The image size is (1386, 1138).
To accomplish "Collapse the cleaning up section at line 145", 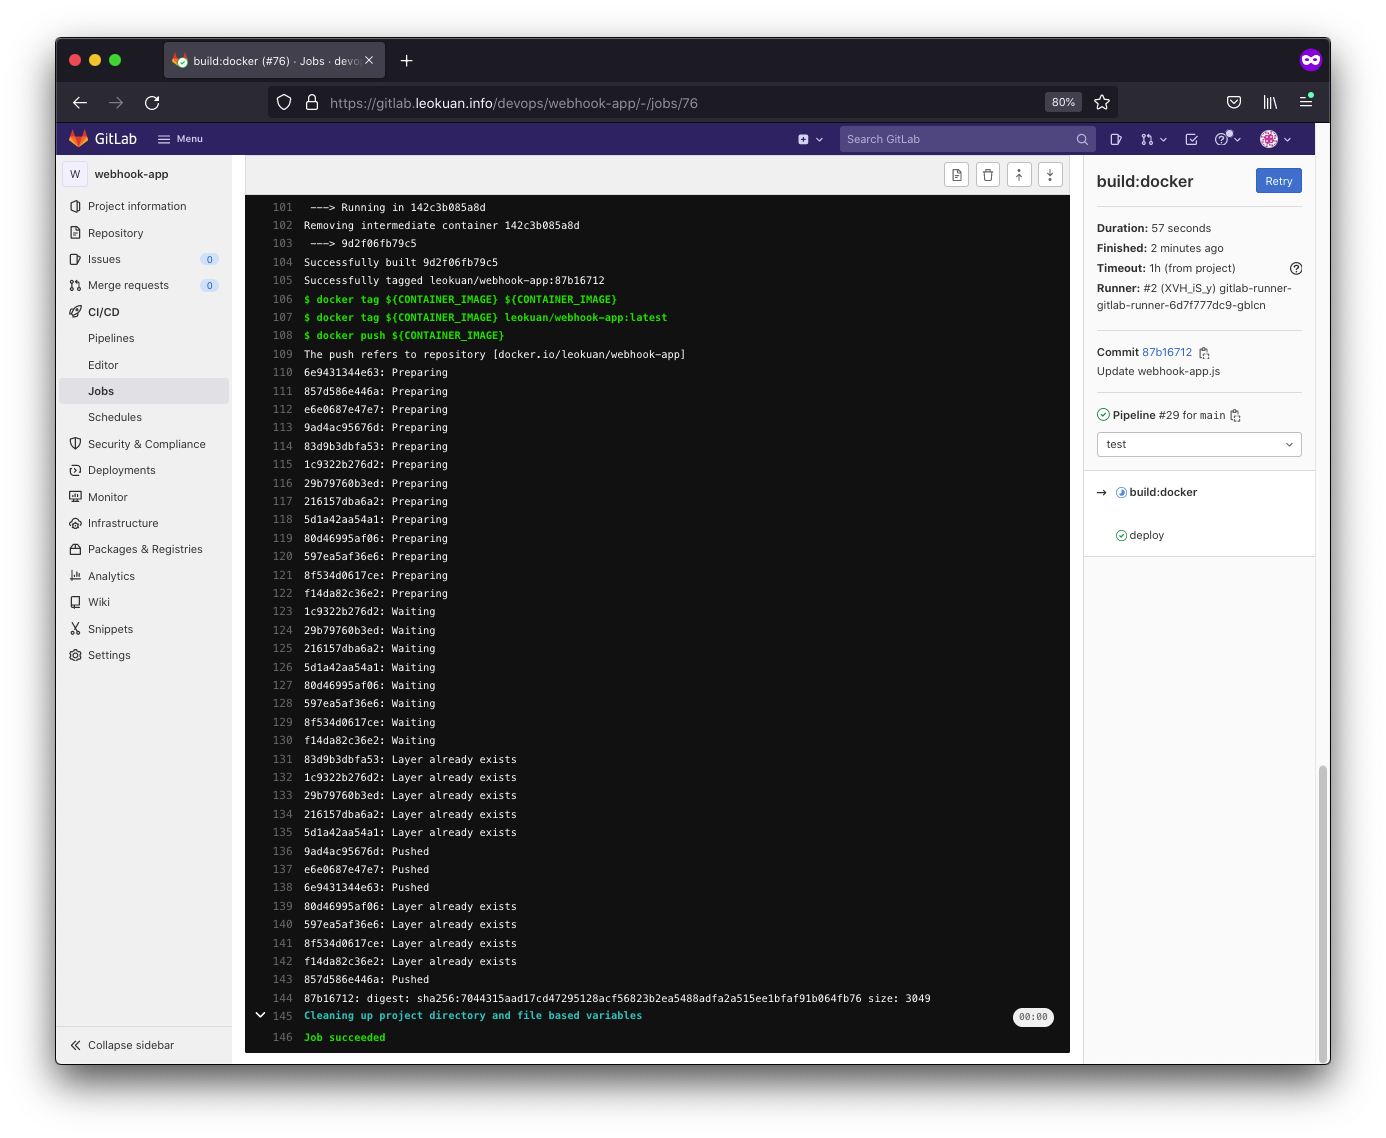I will click(x=261, y=1015).
